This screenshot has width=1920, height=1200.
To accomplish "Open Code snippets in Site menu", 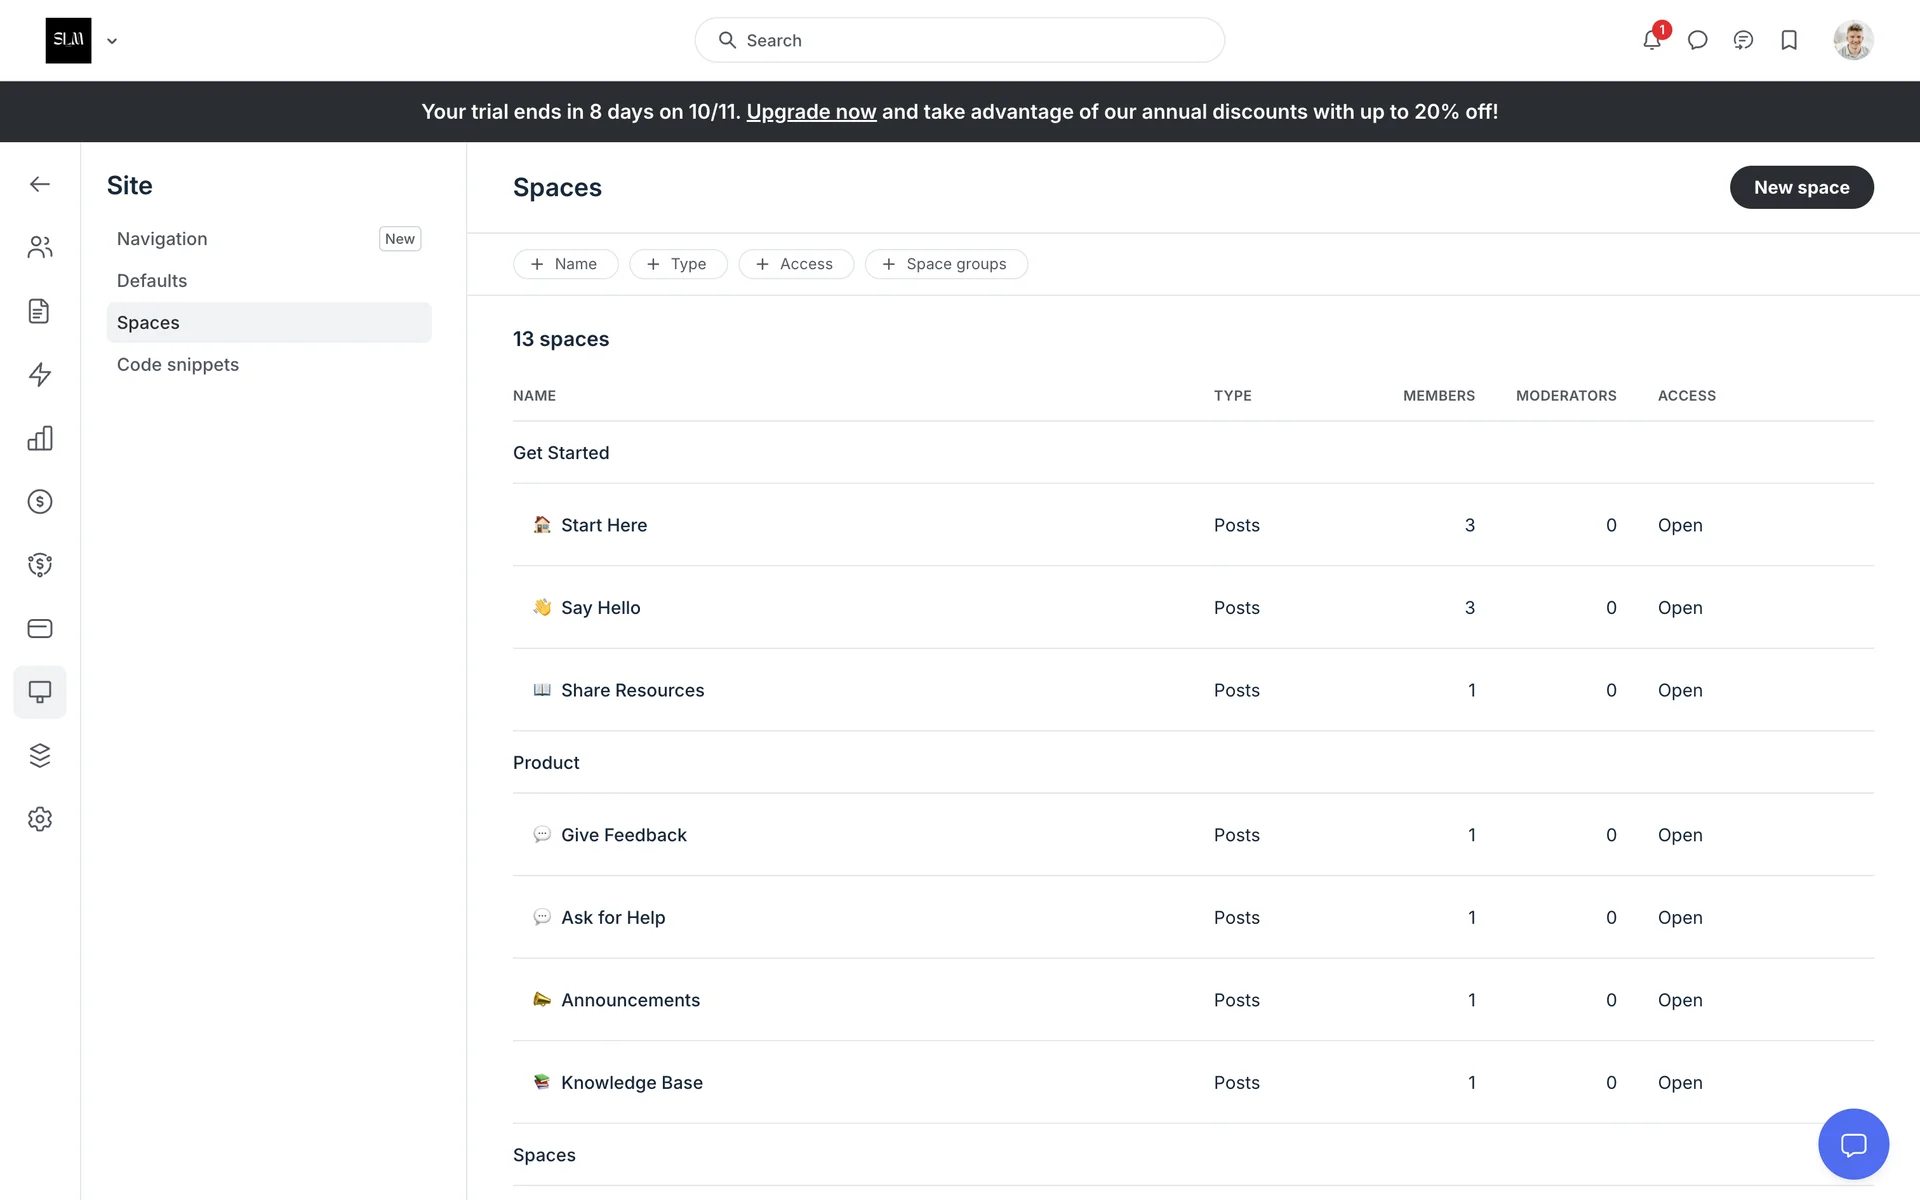I will coord(178,365).
